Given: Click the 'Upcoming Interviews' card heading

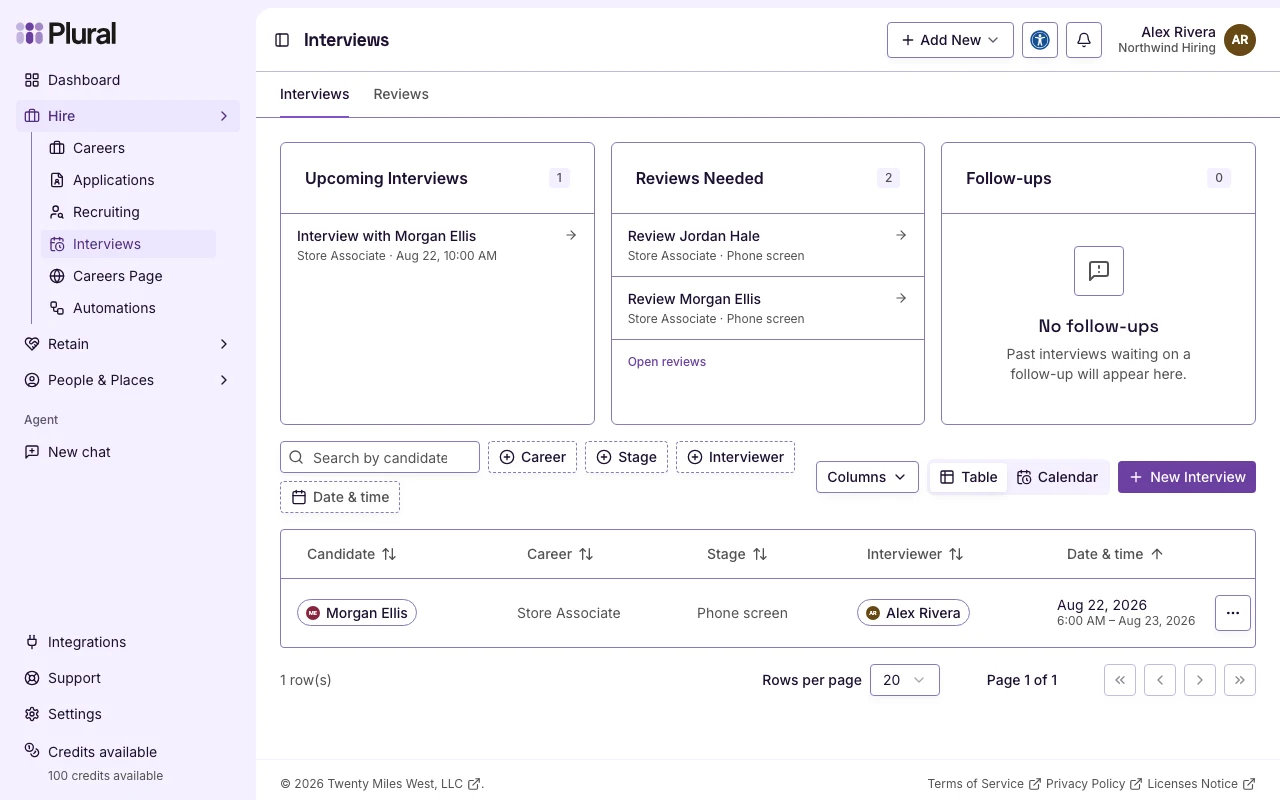Looking at the screenshot, I should [386, 178].
